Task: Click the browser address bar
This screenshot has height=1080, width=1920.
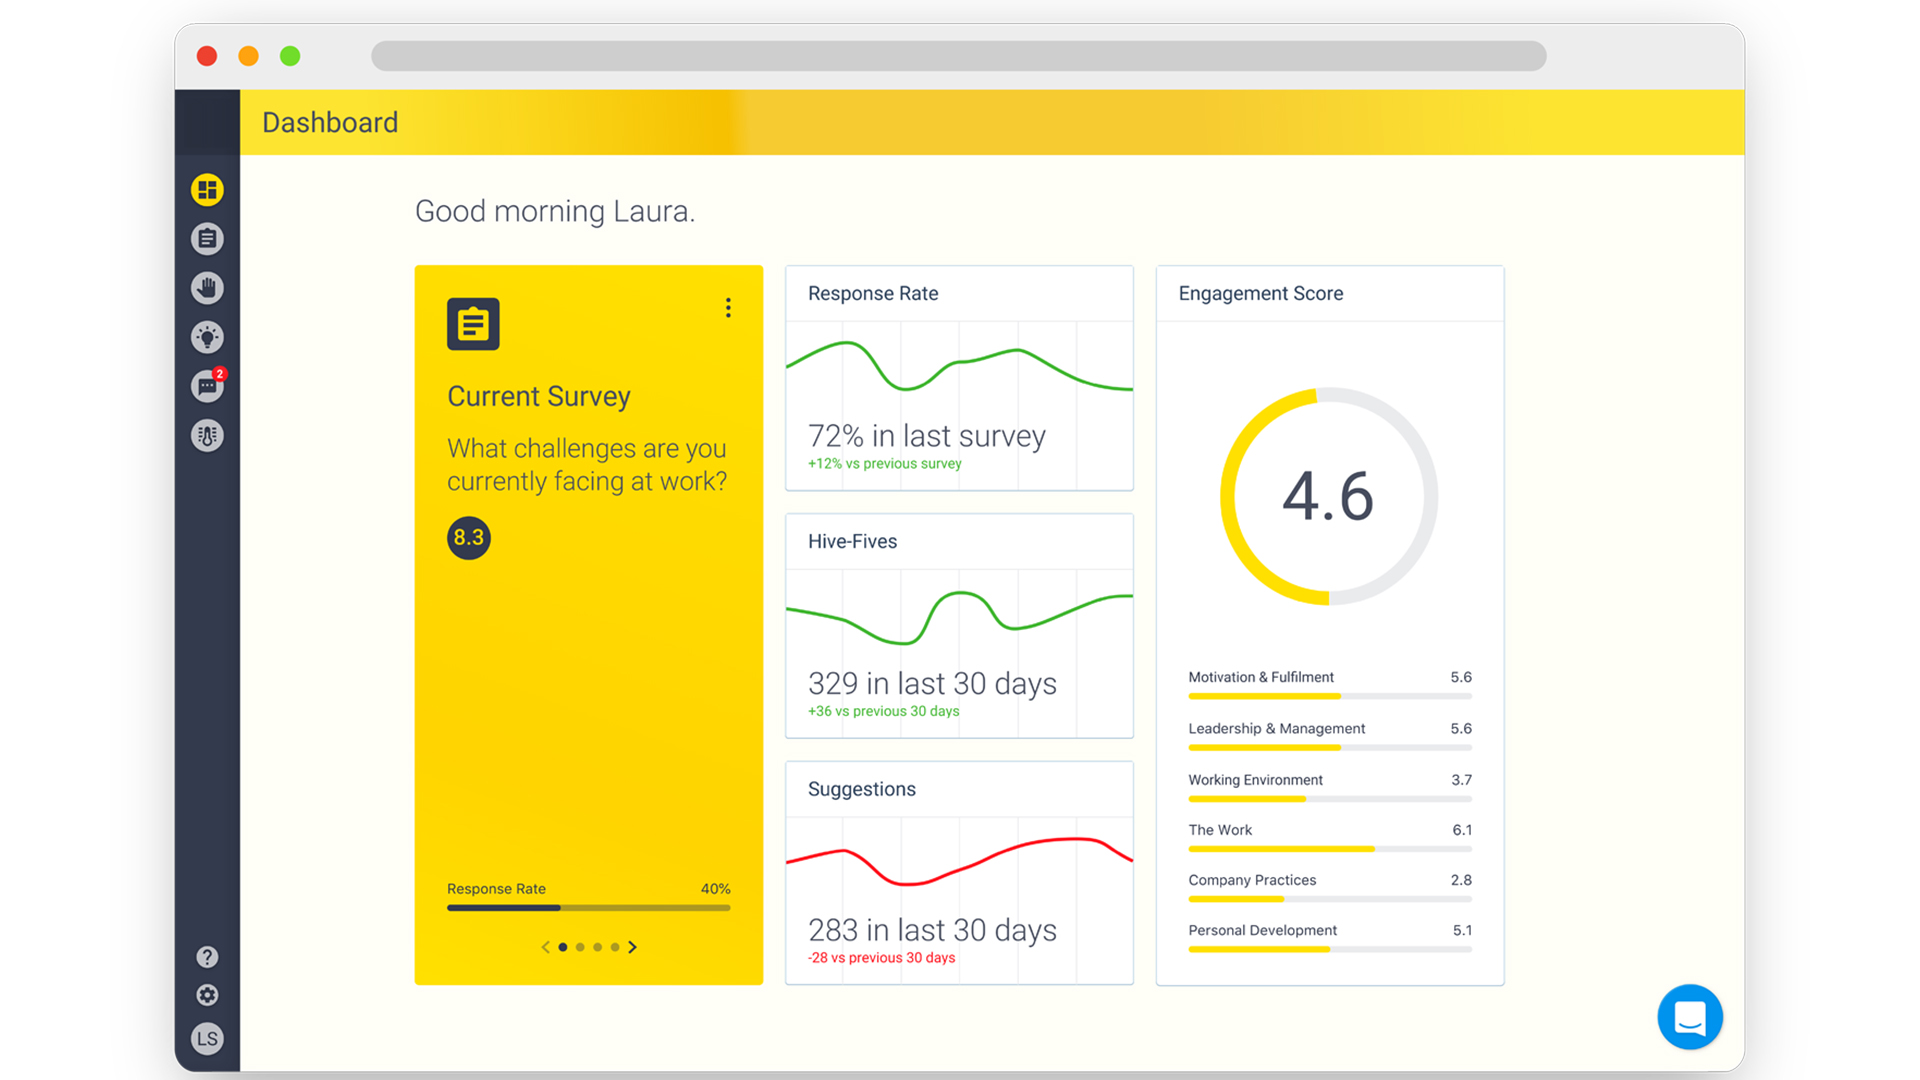Action: click(x=958, y=56)
